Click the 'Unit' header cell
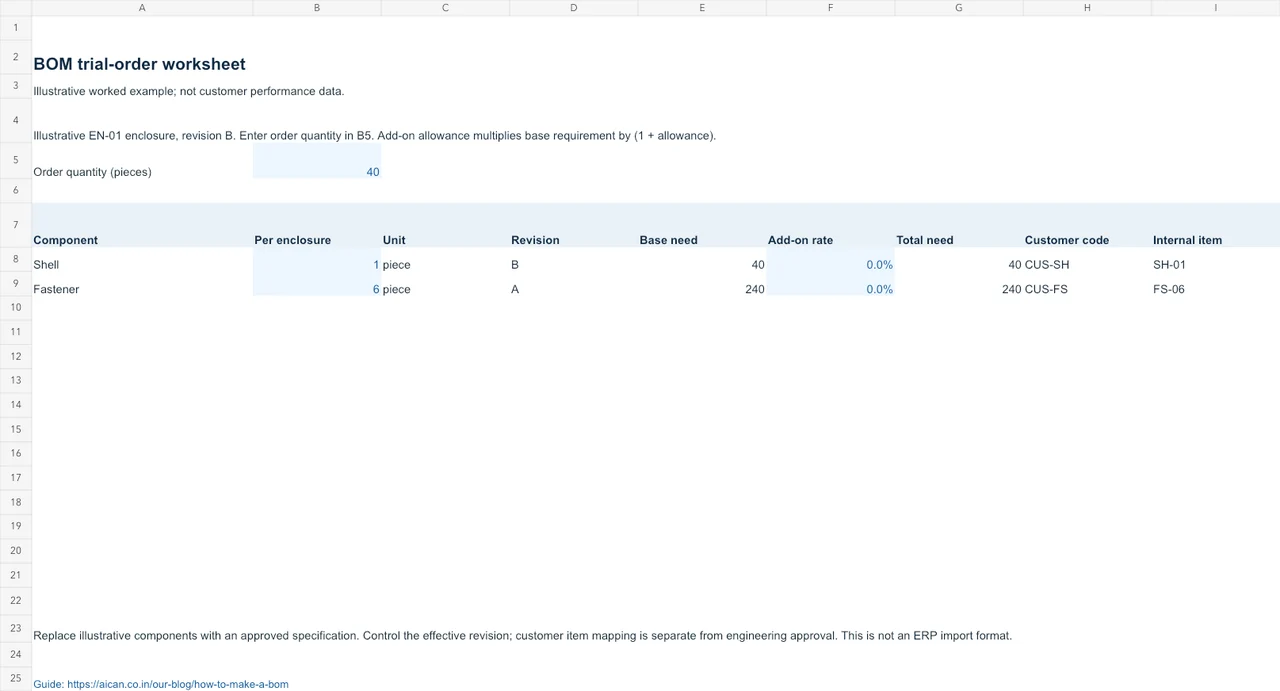The image size is (1280, 691). (445, 225)
